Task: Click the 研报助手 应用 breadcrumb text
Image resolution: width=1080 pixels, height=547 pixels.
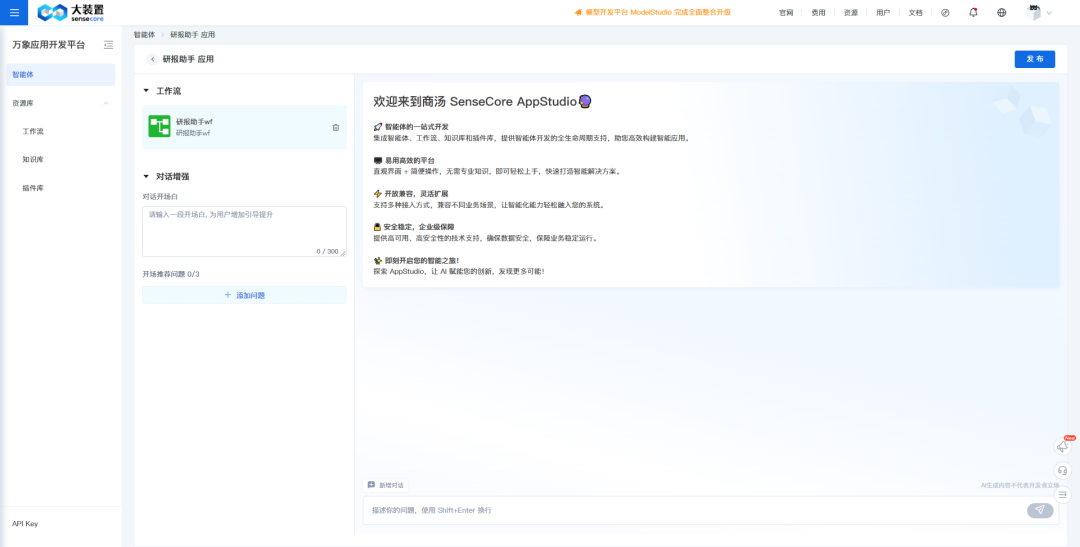Action: point(193,34)
